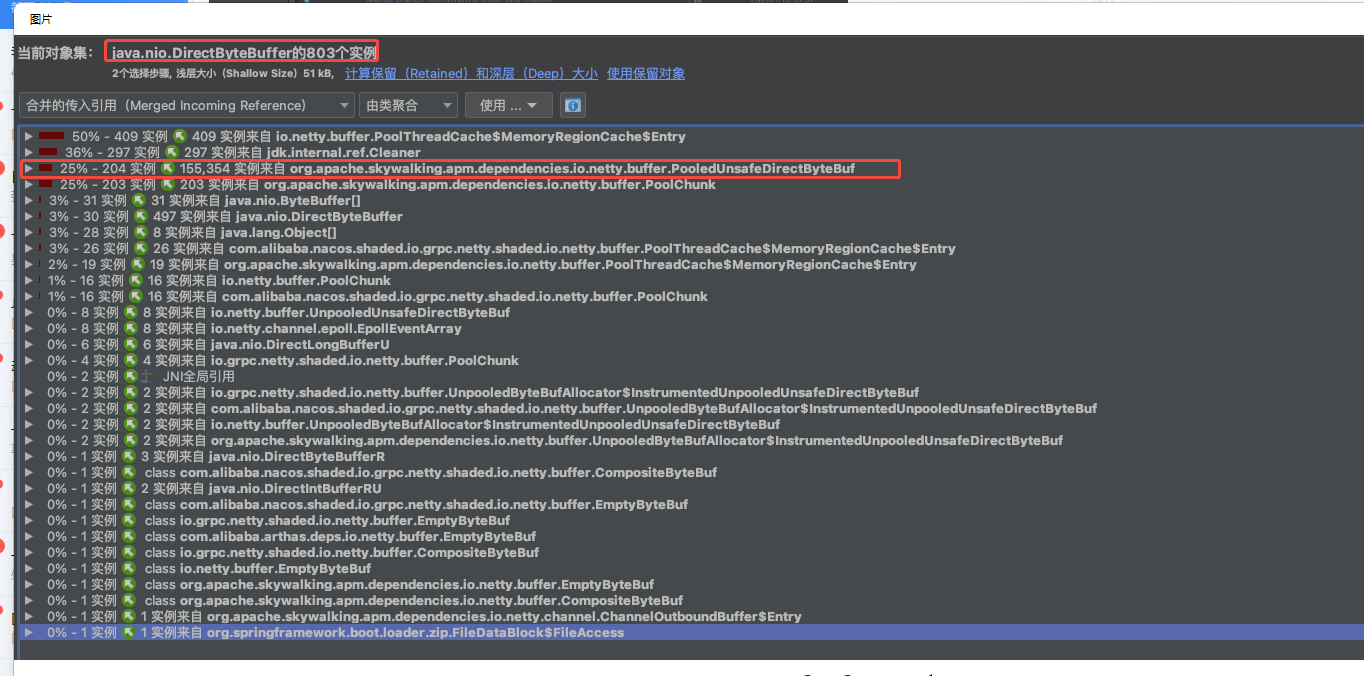Click green icon in ChannelOutboundBuffer$Entry row
The width and height of the screenshot is (1364, 676).
coord(131,616)
